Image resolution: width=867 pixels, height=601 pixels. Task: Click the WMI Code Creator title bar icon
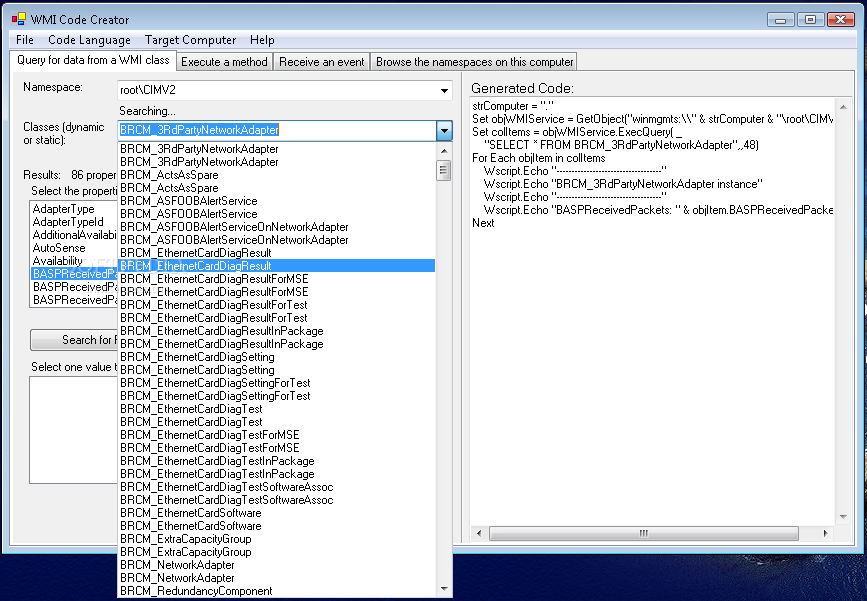point(18,19)
